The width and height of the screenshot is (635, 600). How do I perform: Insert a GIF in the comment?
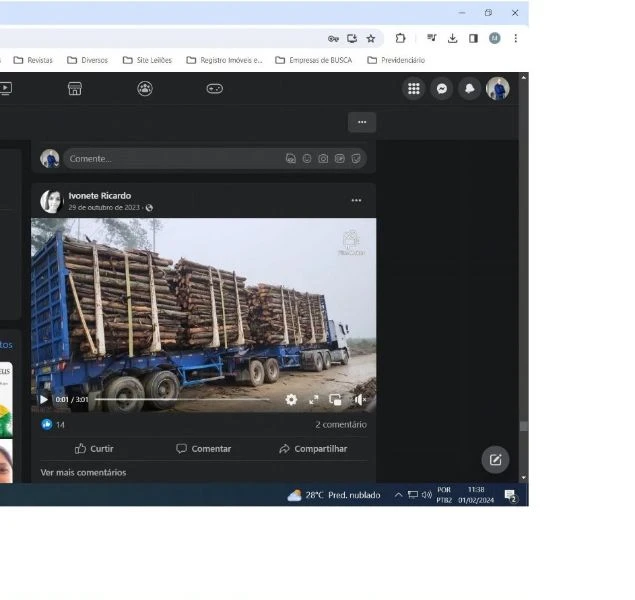pos(339,159)
